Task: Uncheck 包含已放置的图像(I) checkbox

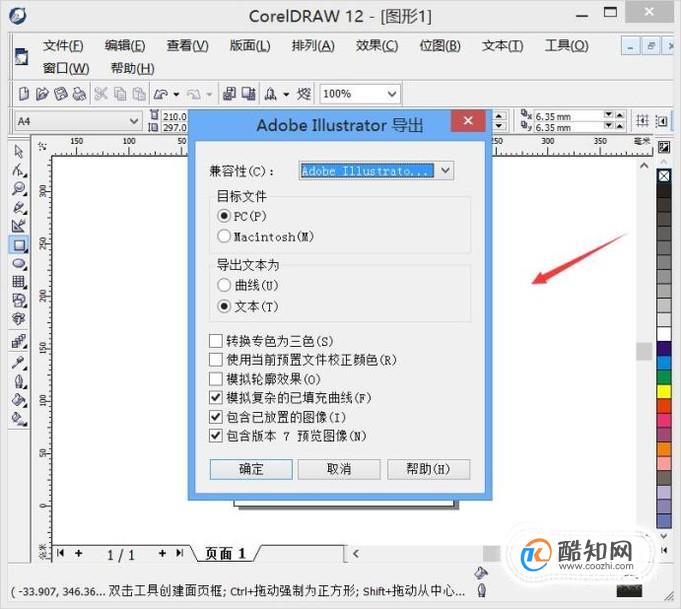Action: pos(216,417)
